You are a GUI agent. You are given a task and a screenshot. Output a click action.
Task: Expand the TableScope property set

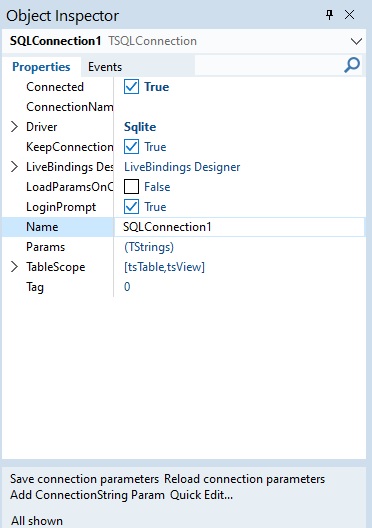pyautogui.click(x=14, y=267)
